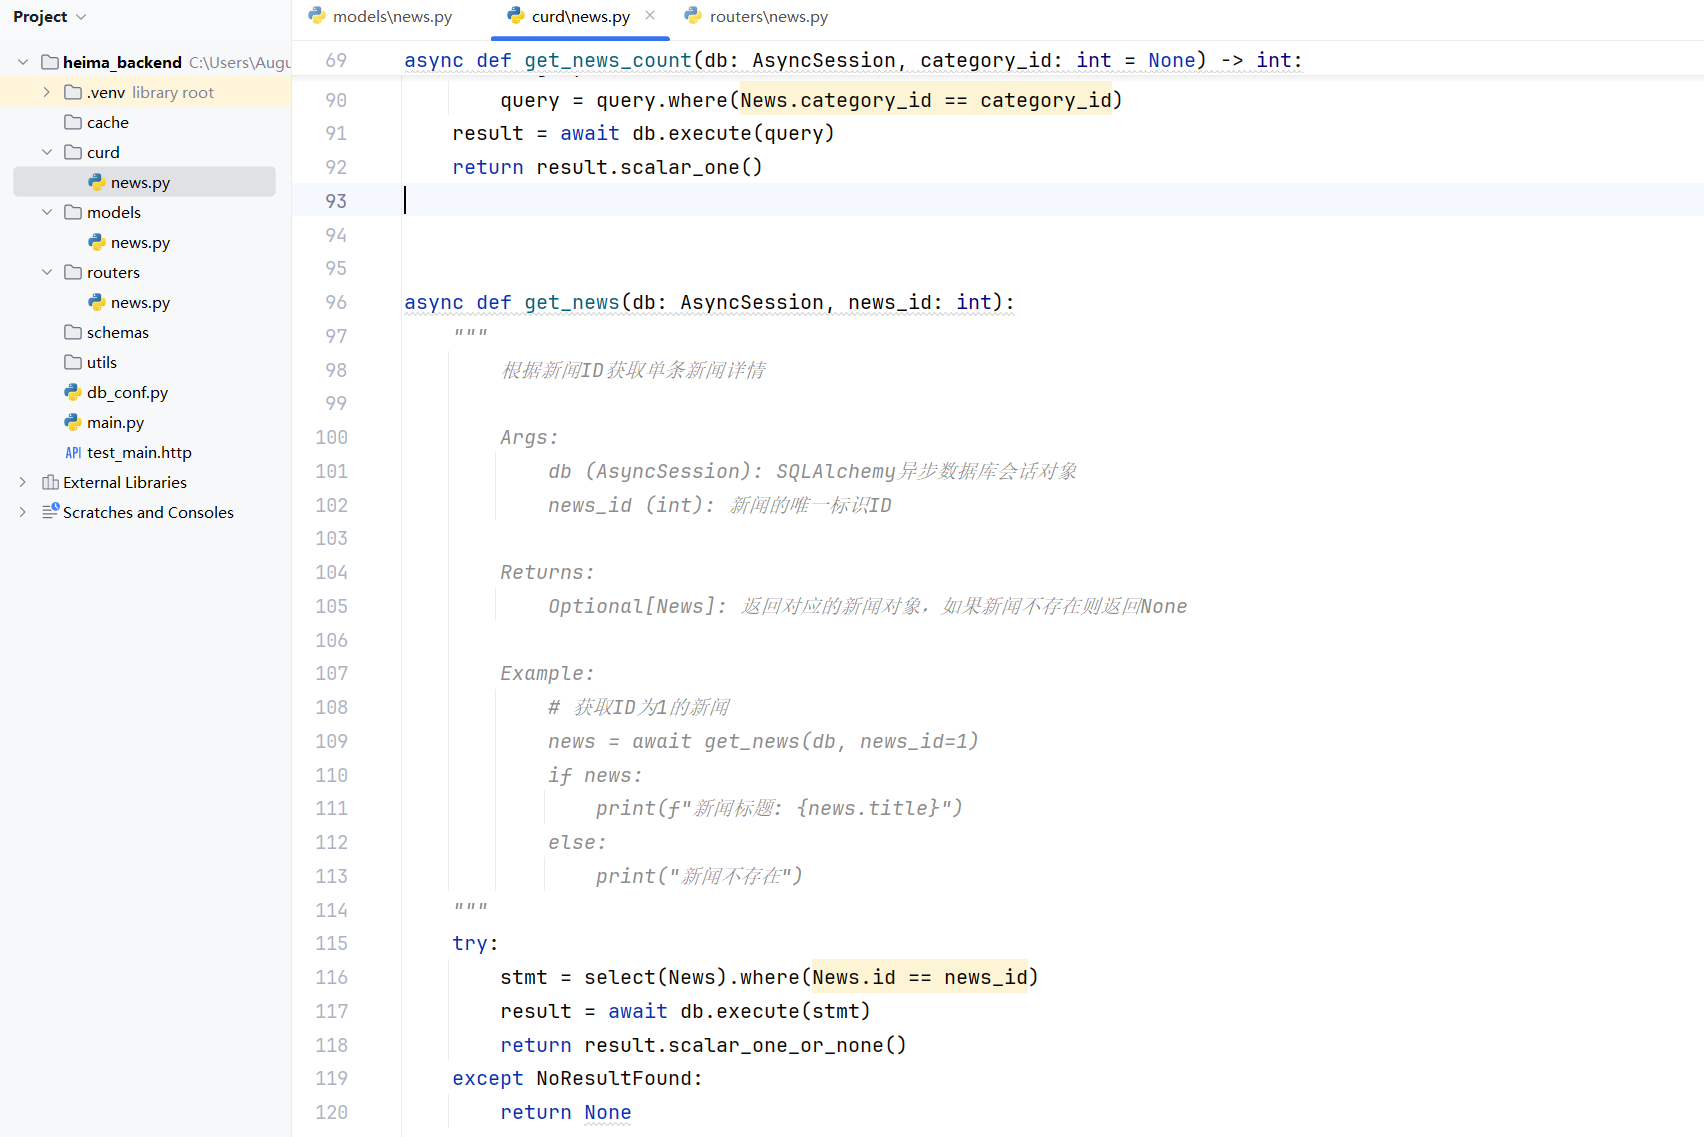
Task: Select the utils folder
Action: [x=100, y=362]
